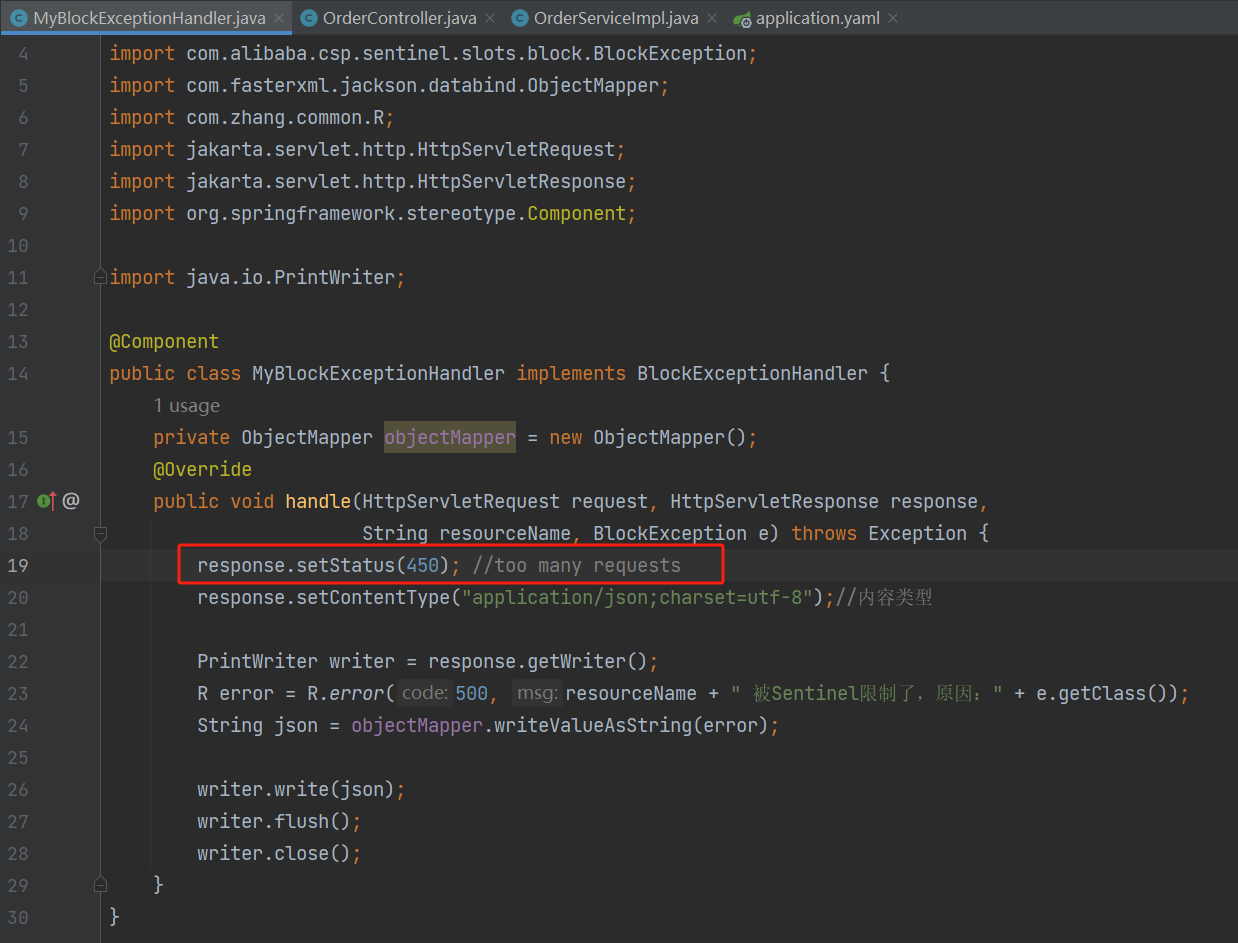
Task: Click the @Component annotation on line 13
Action: tap(164, 341)
